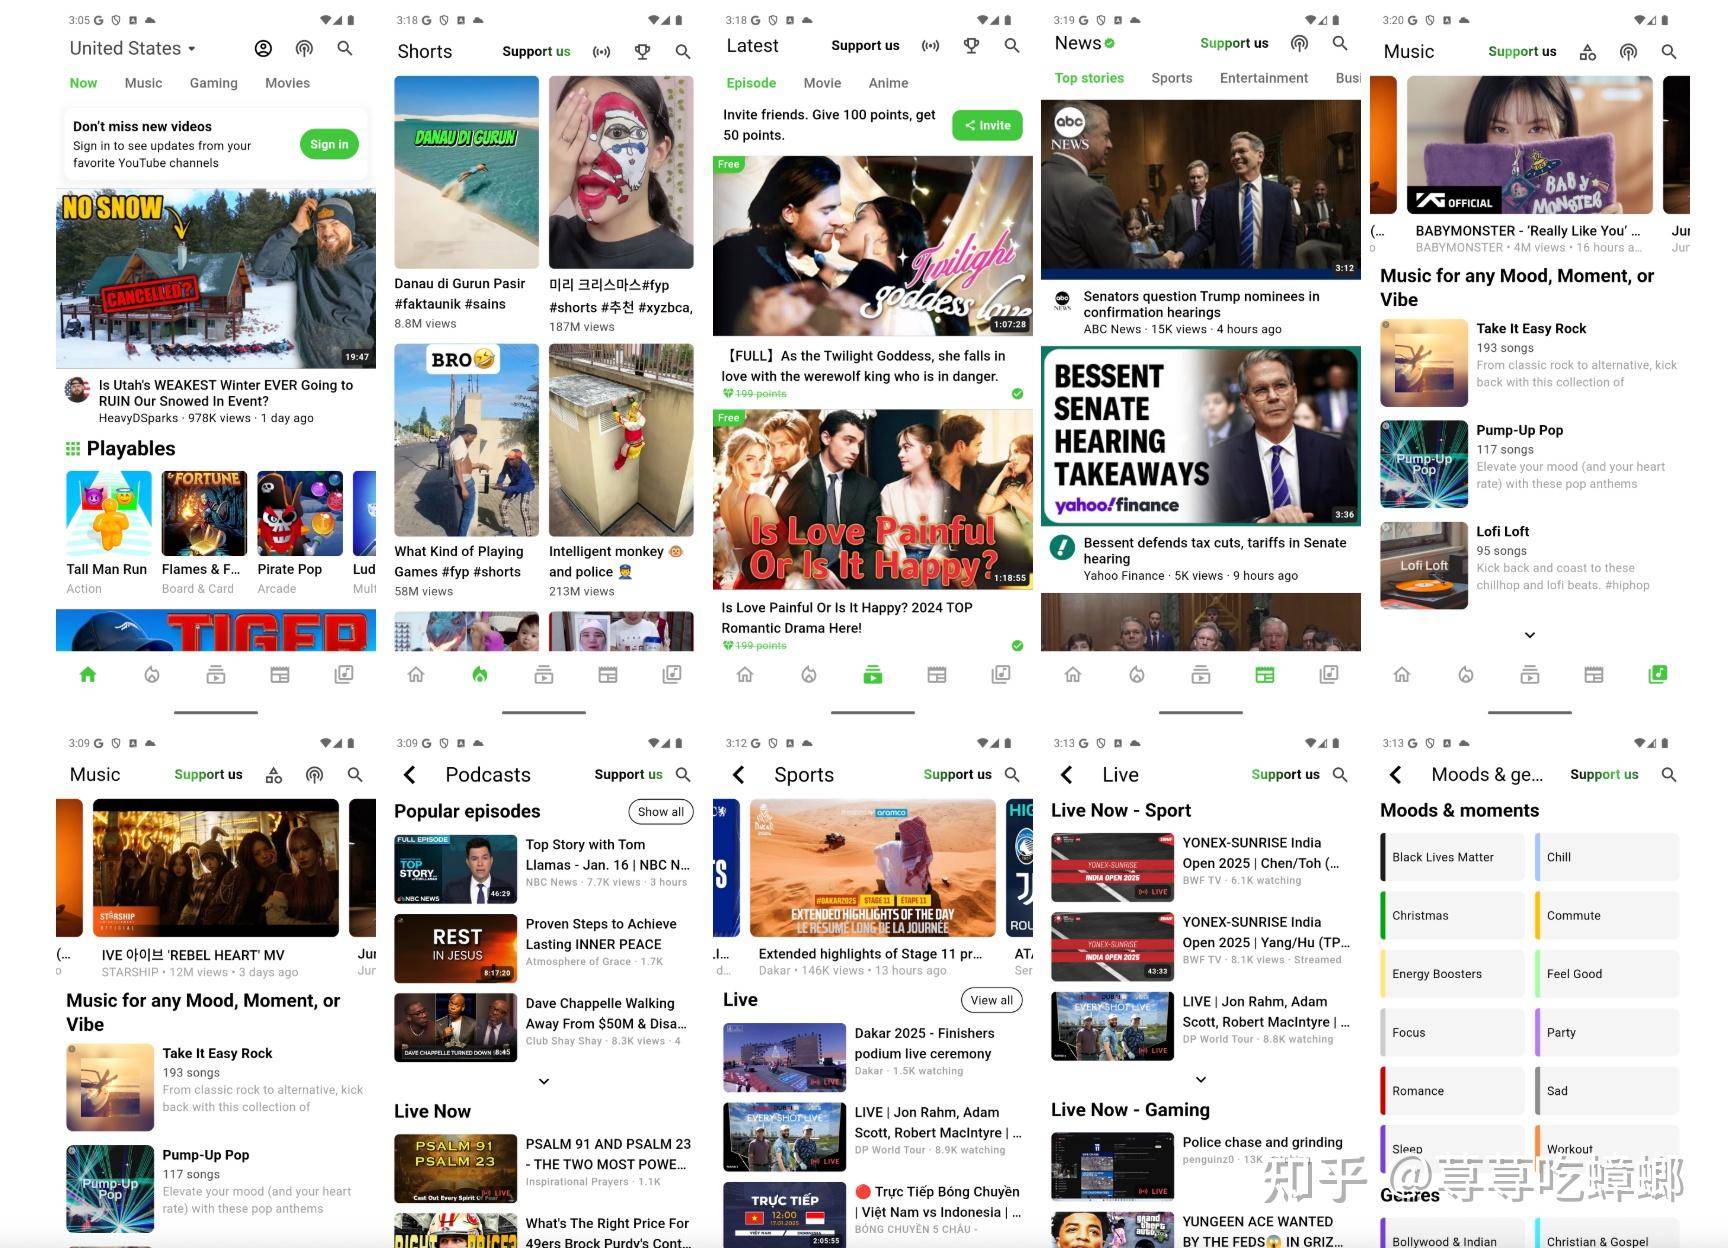
Task: Switch to Movies tab
Action: pos(287,83)
